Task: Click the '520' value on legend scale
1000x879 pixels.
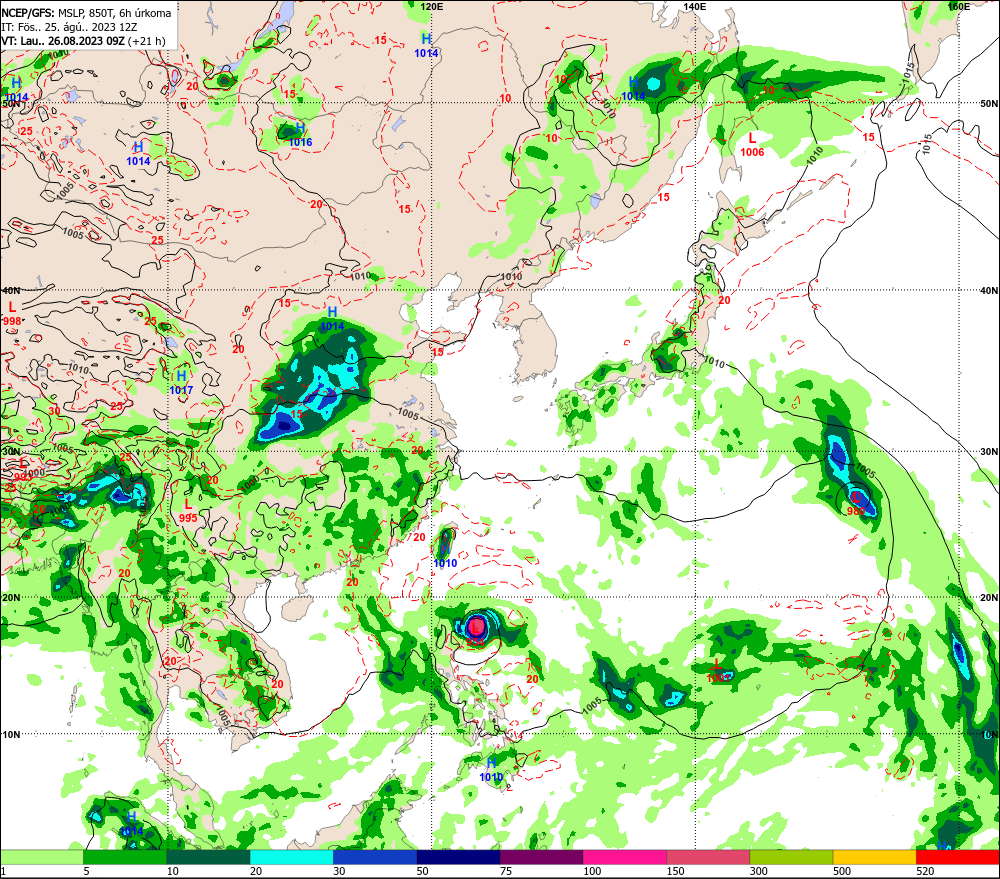Action: click(x=925, y=871)
